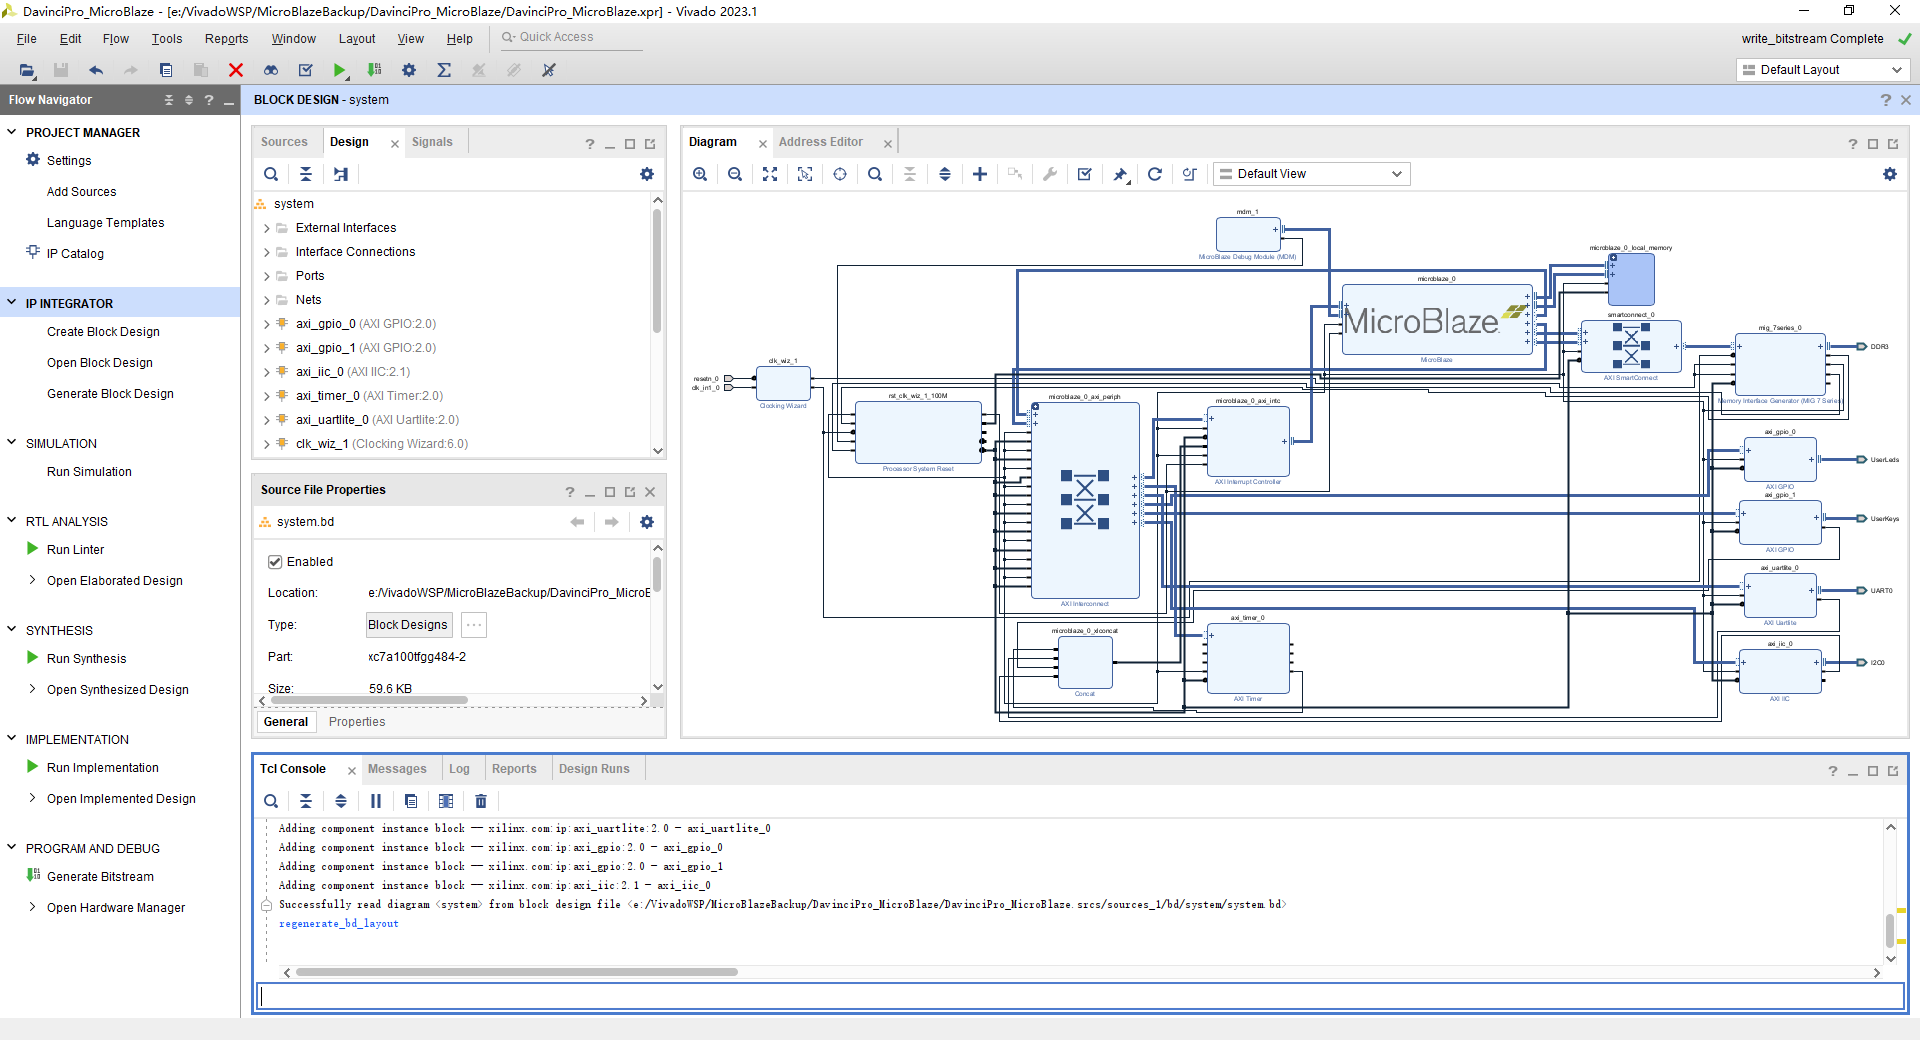Collapse the IP INTEGRATOR section
Screen dimensions: 1920x1040
pos(12,303)
